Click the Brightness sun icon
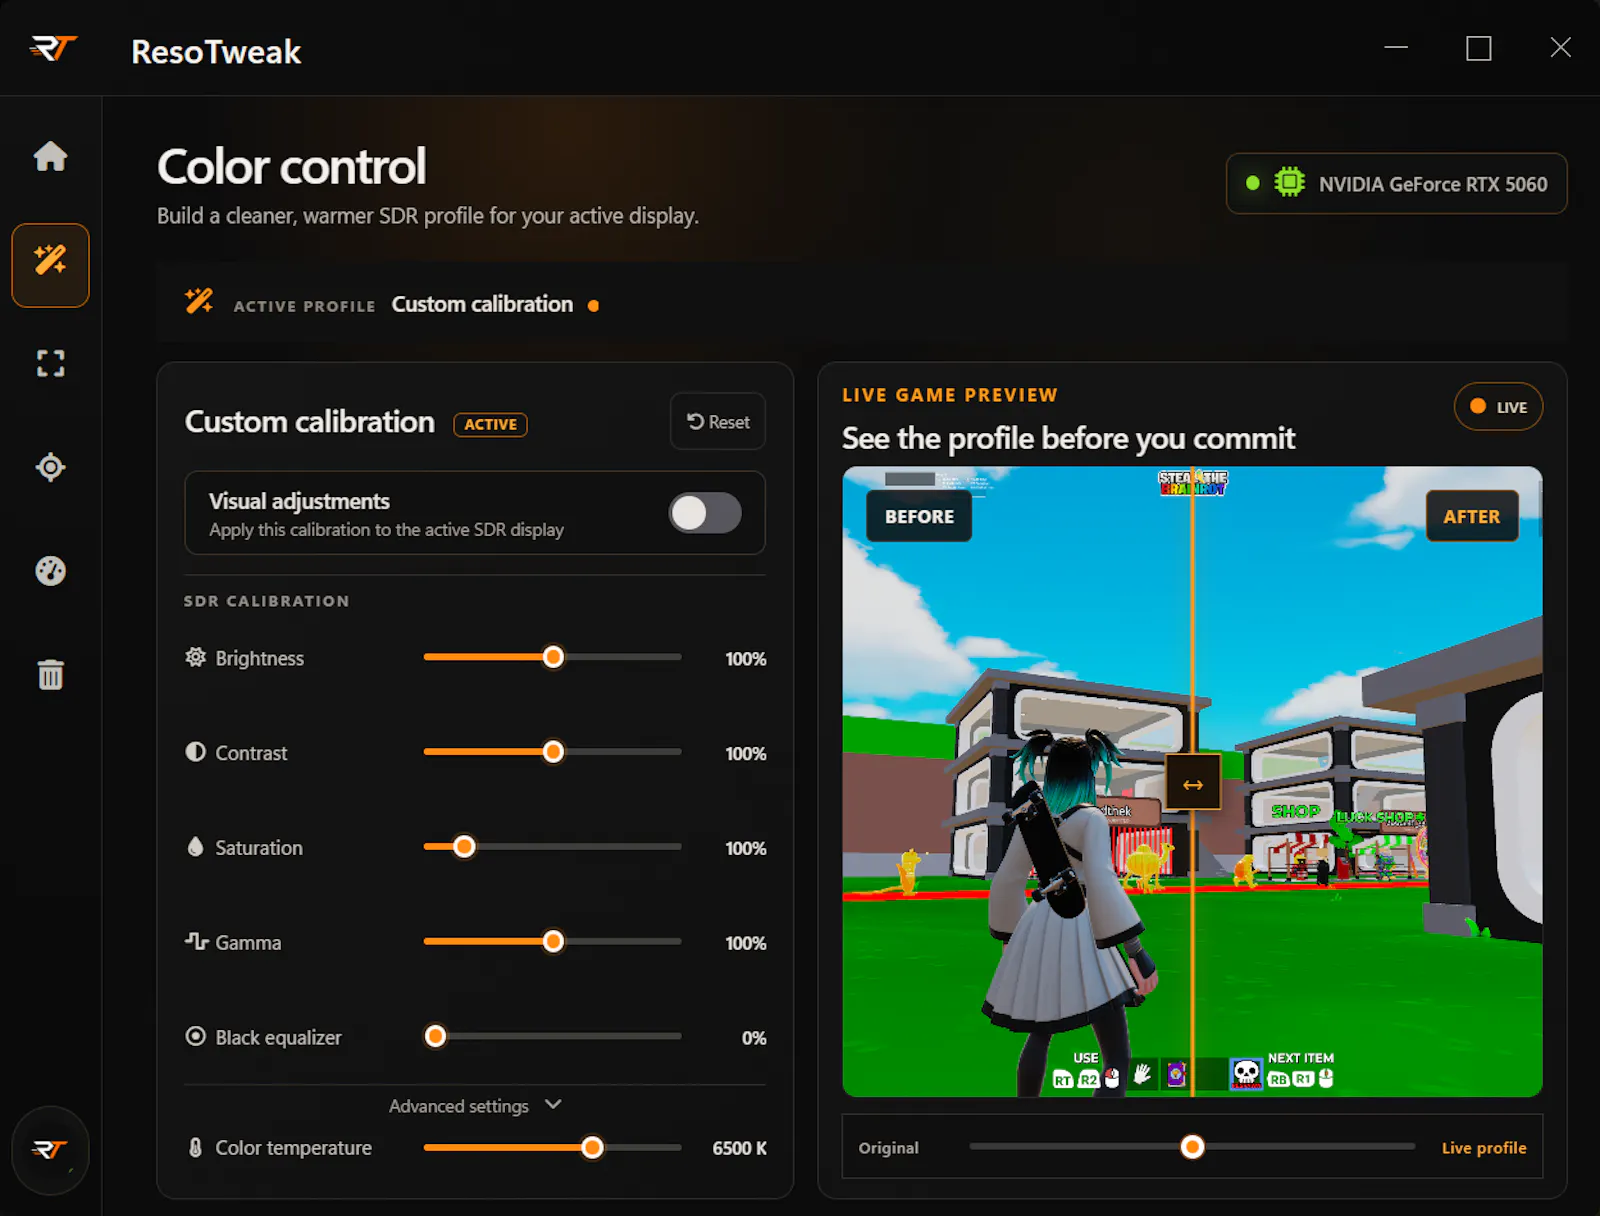This screenshot has height=1216, width=1600. click(196, 657)
